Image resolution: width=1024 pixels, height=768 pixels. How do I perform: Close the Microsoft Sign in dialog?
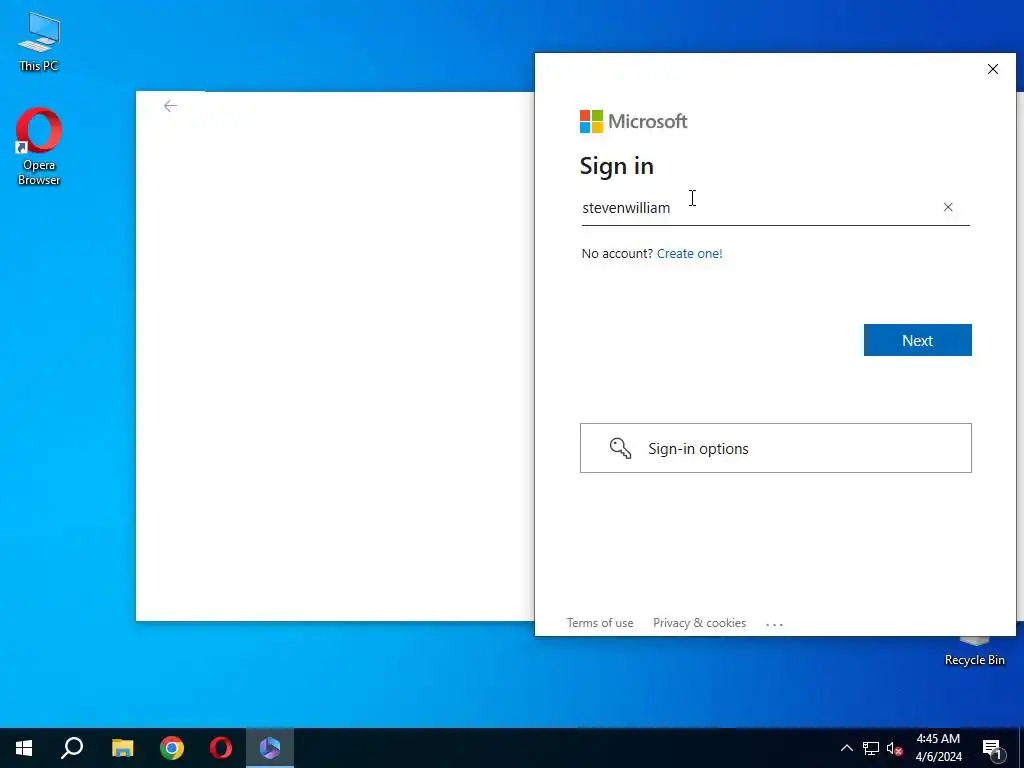[x=993, y=69]
